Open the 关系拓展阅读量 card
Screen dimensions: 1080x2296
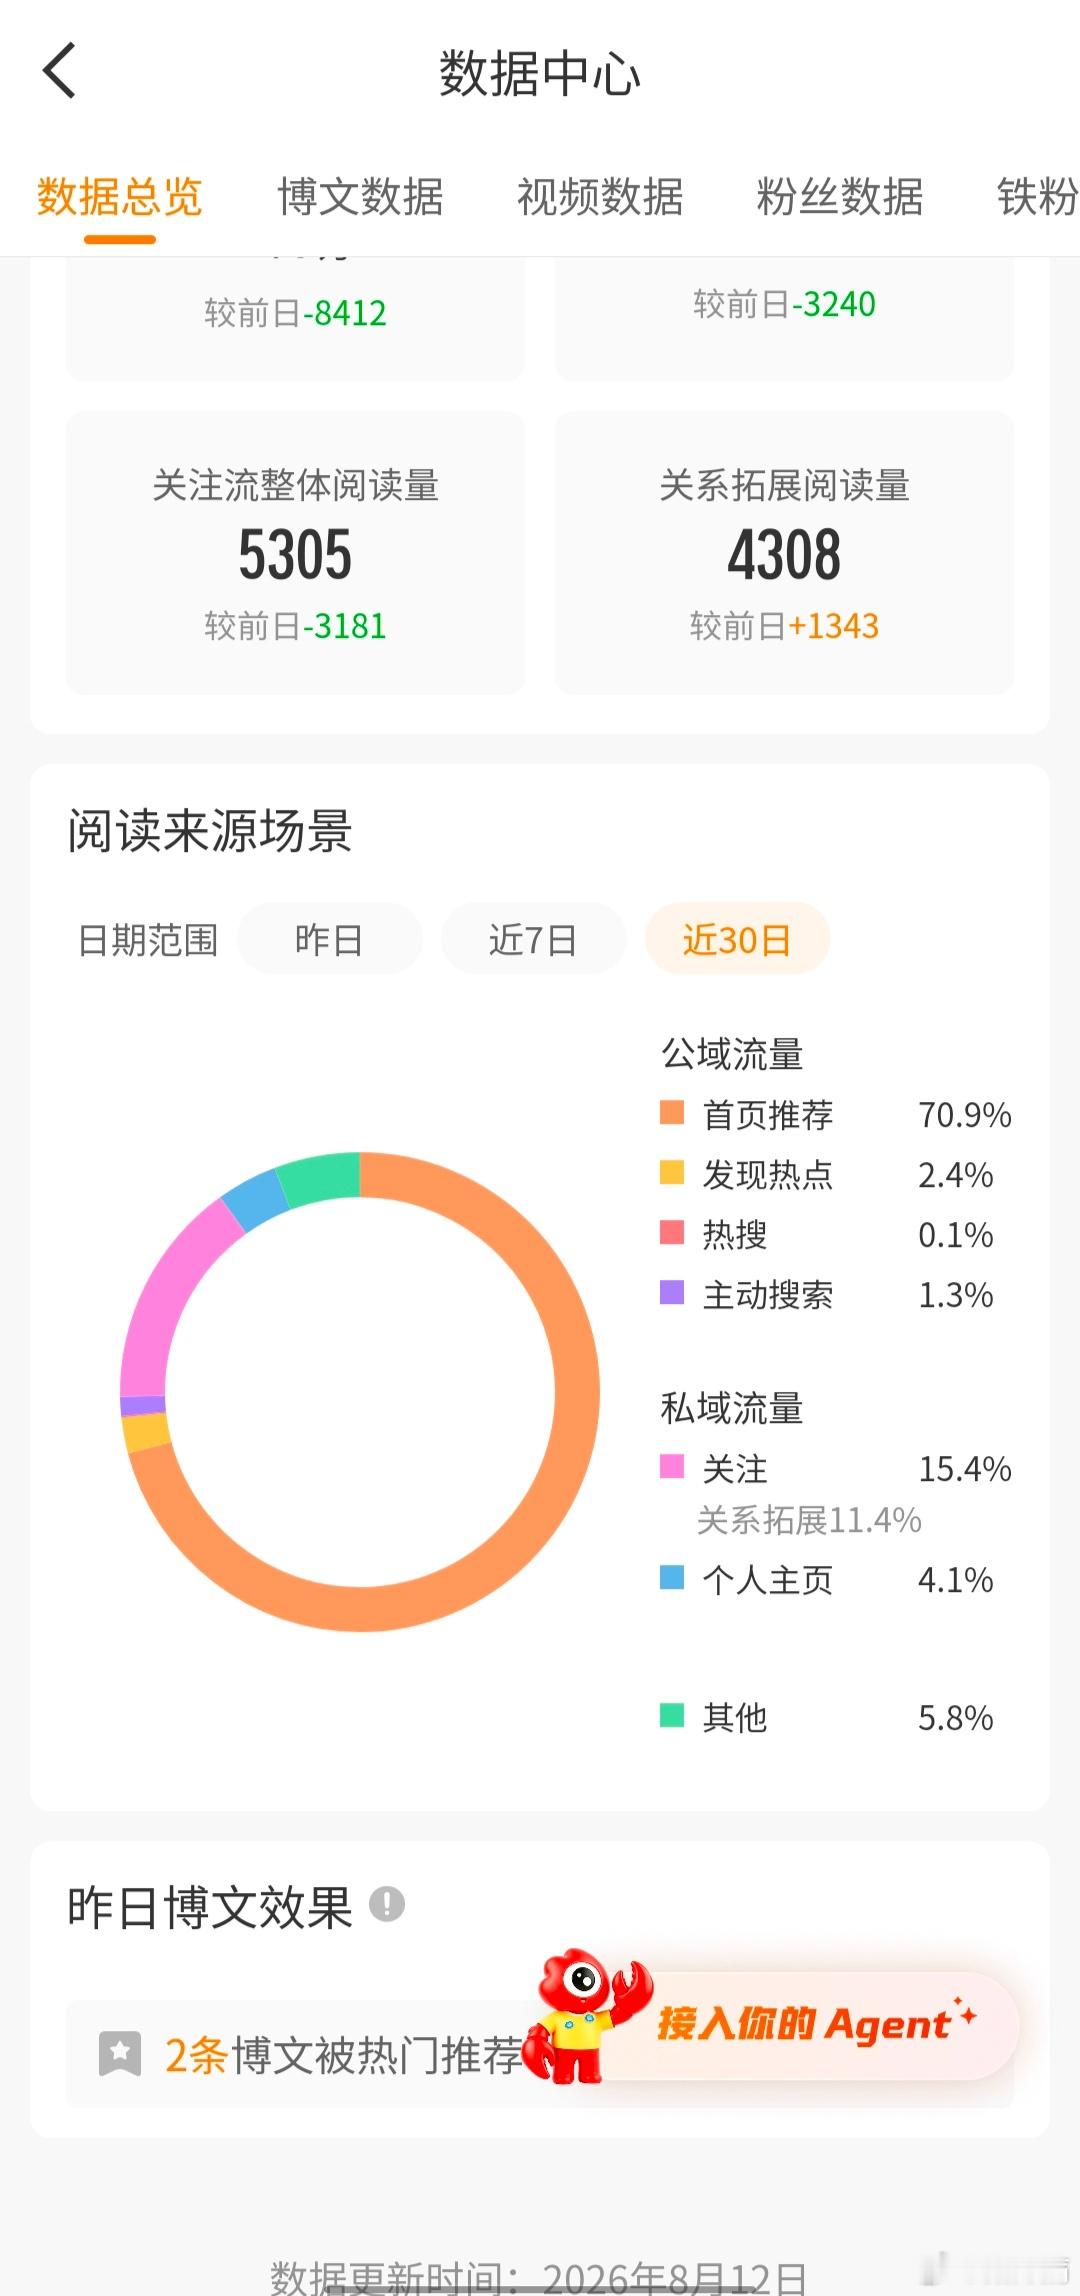784,553
